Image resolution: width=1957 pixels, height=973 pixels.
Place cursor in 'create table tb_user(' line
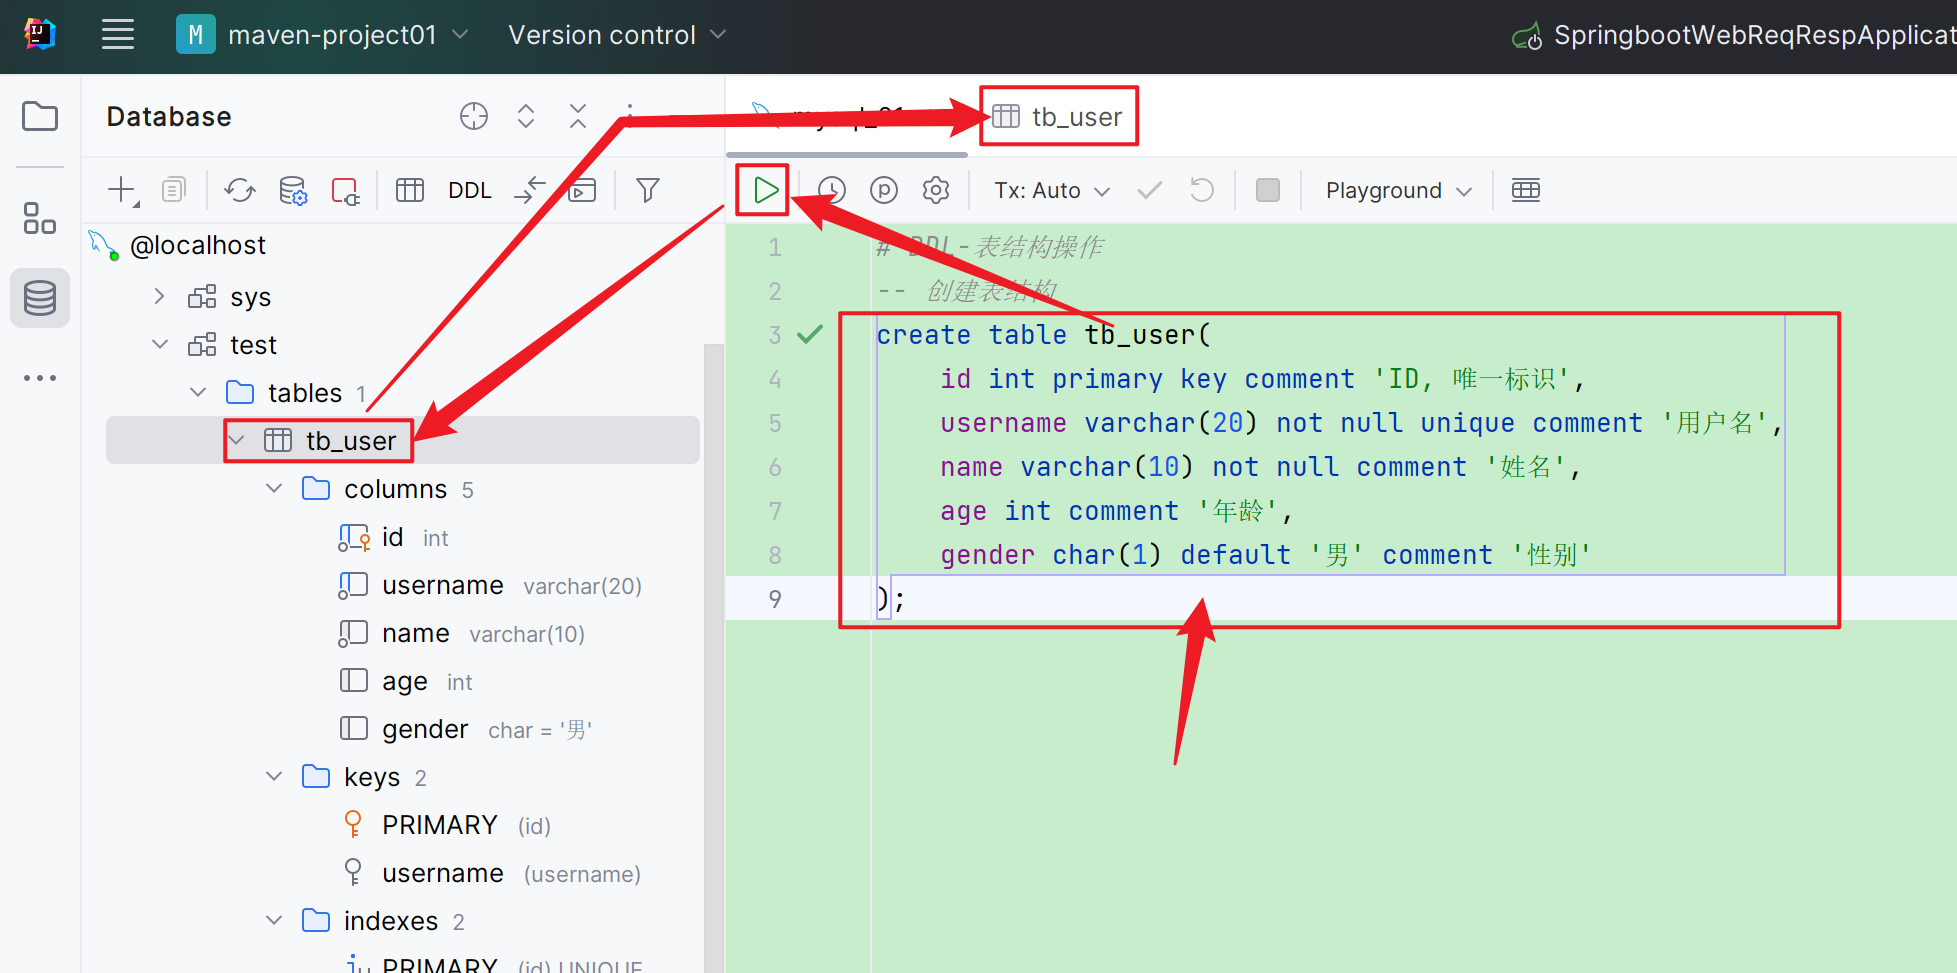click(1043, 335)
